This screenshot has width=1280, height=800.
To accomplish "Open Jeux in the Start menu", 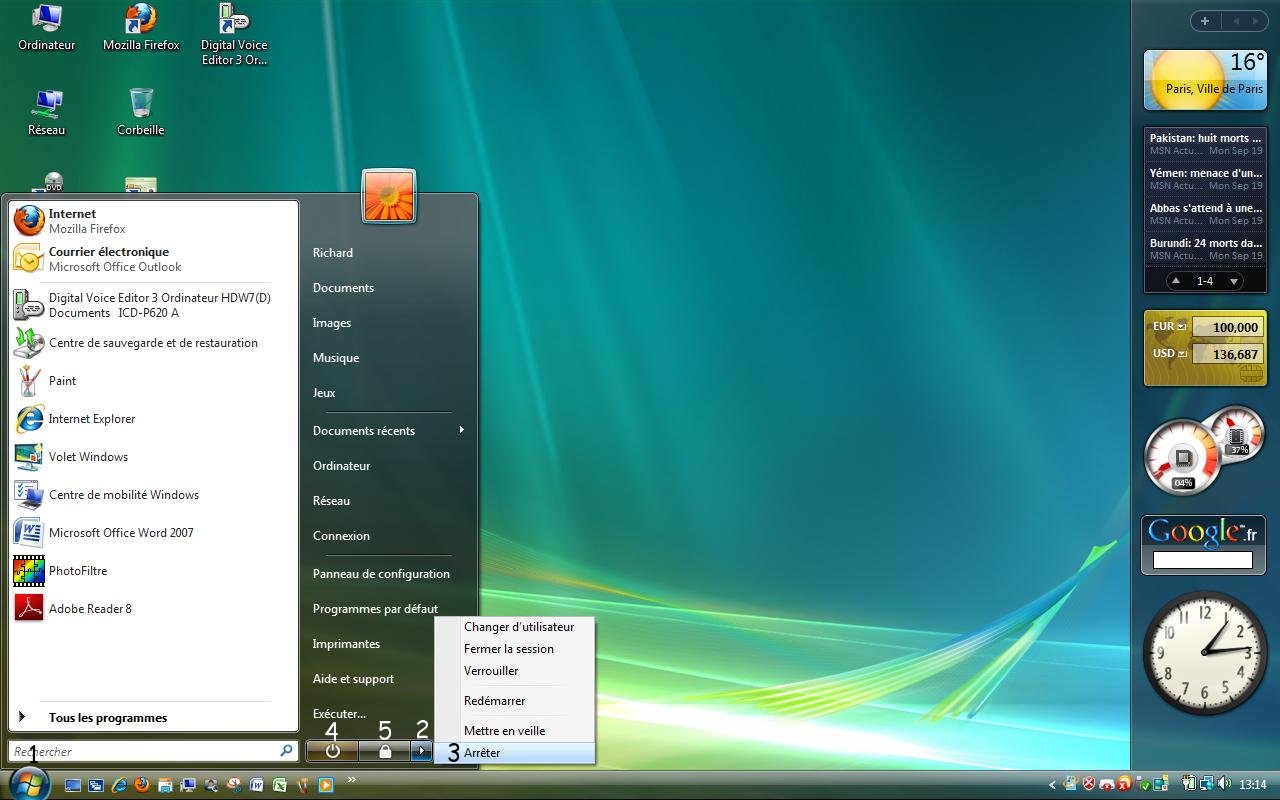I will tap(324, 393).
